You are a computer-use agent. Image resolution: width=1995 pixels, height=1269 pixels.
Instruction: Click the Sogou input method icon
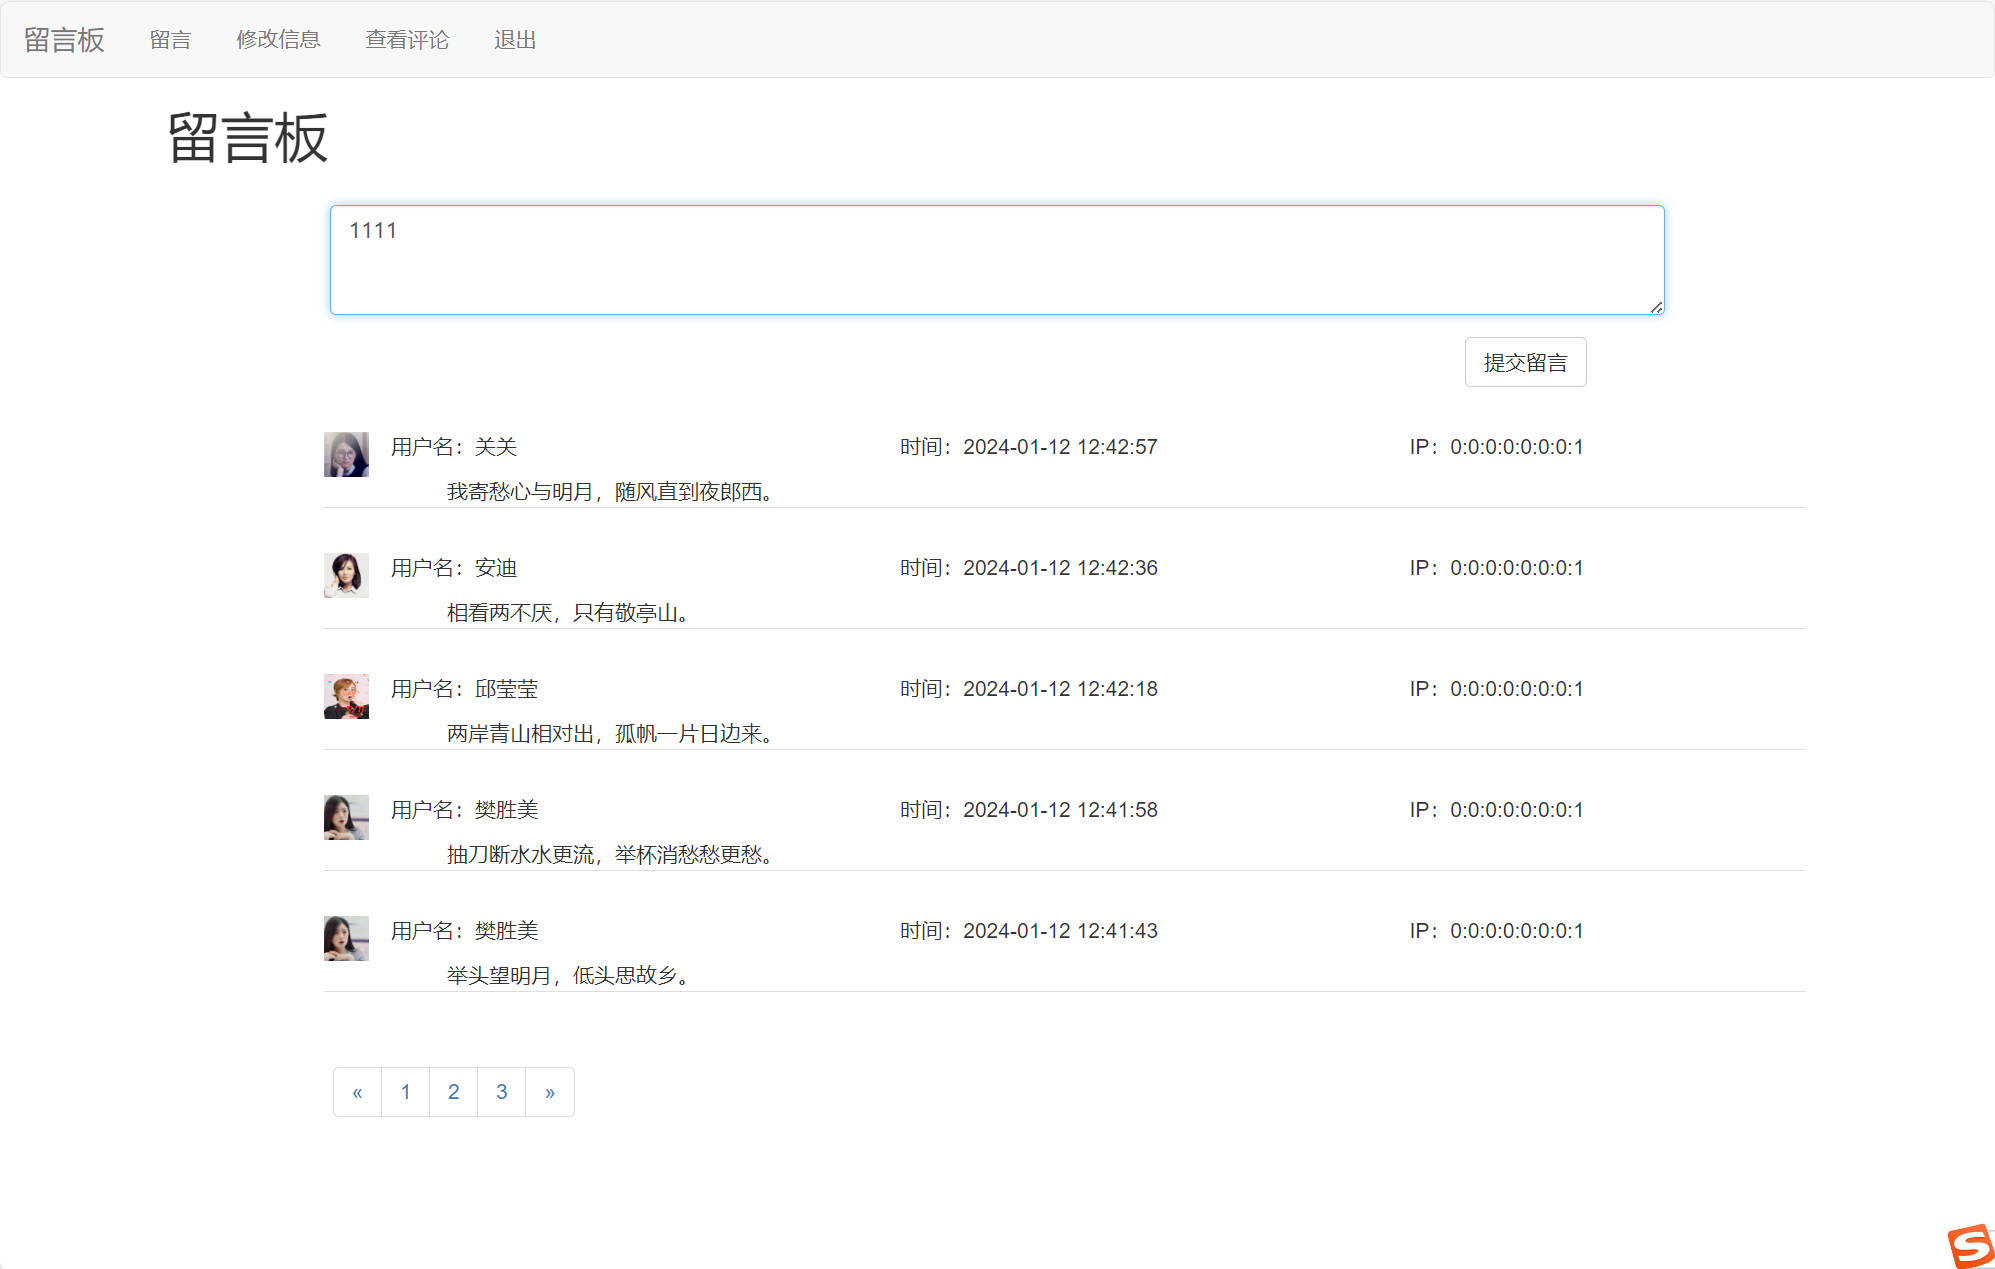(1970, 1246)
